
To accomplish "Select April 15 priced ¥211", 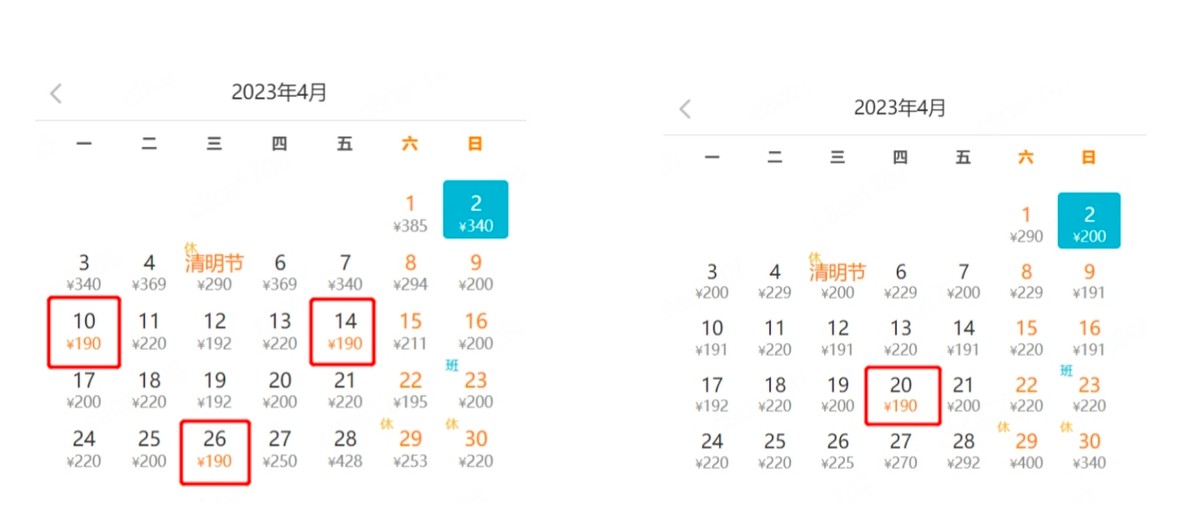I will tap(410, 331).
